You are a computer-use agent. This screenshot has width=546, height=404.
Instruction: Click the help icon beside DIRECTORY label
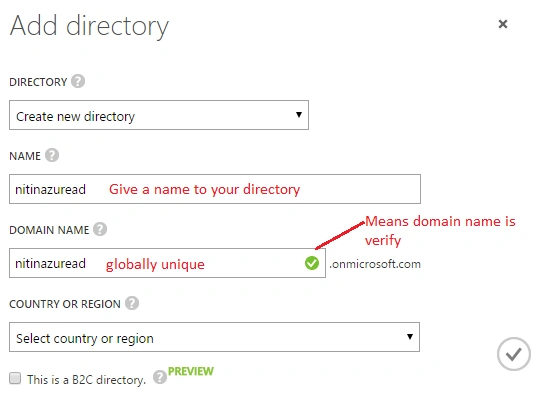[78, 81]
